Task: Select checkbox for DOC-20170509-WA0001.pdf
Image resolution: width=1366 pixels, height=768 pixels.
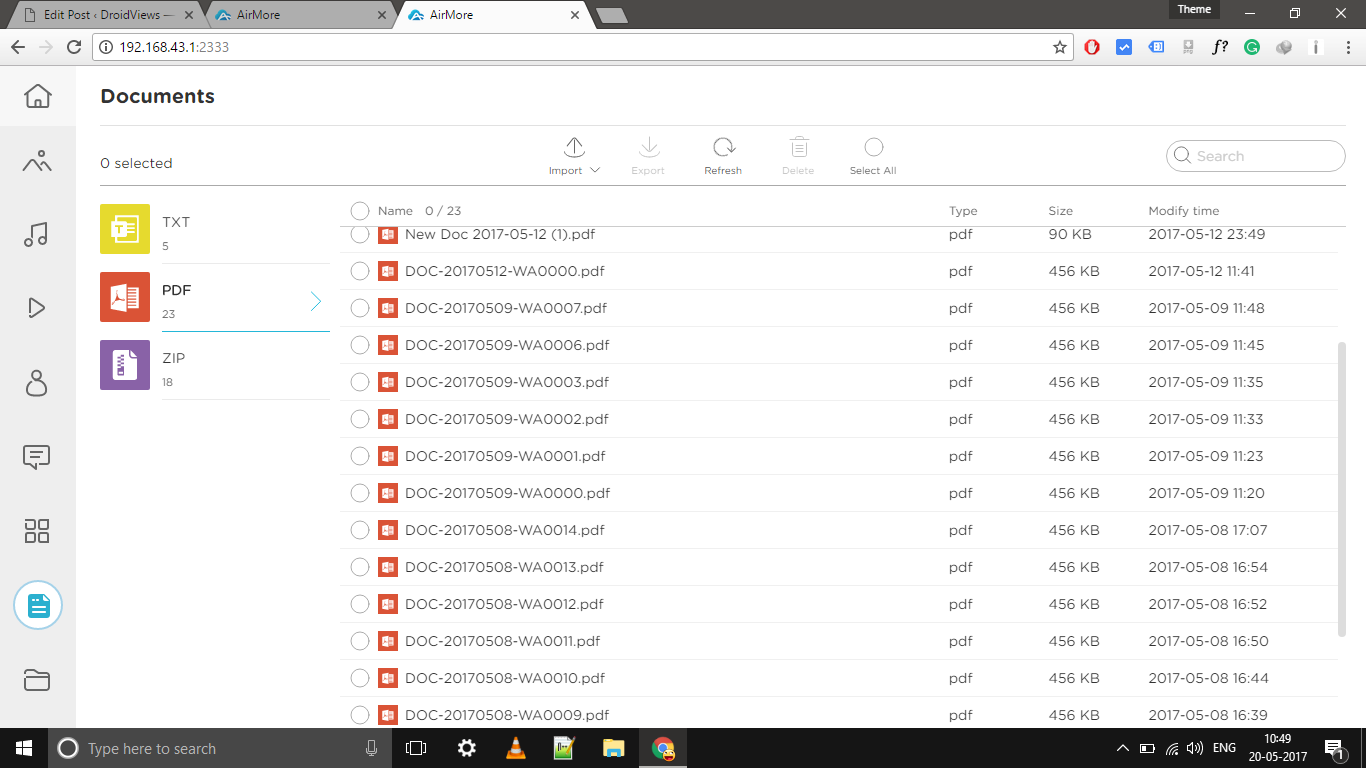Action: tap(360, 456)
